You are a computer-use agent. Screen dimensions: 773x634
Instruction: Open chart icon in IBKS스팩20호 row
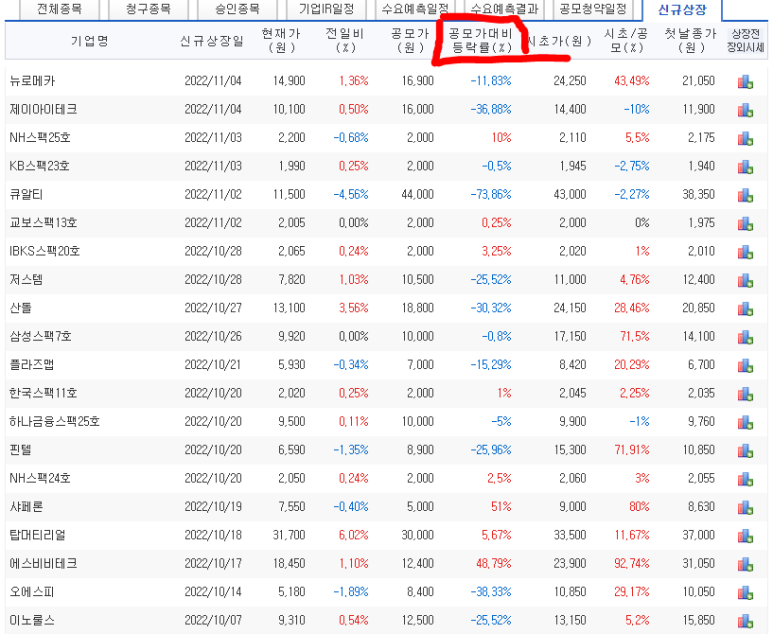745,252
